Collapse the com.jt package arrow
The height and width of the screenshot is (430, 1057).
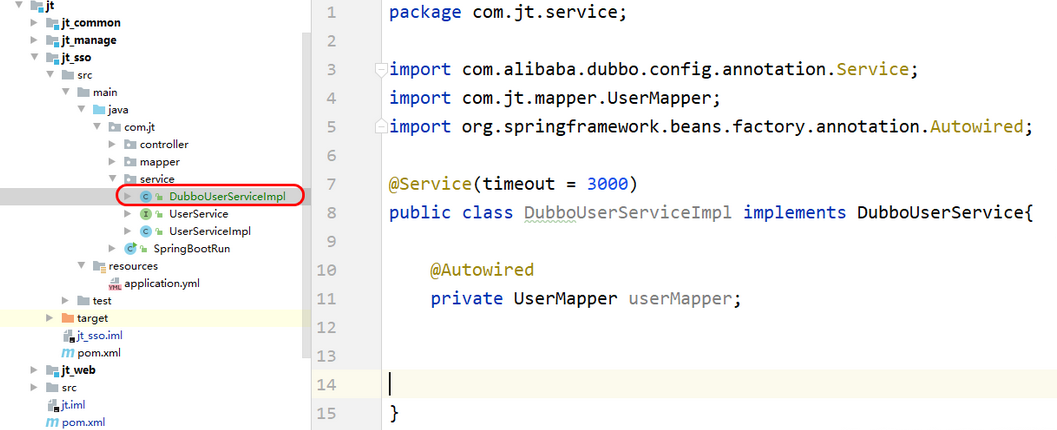[x=96, y=127]
